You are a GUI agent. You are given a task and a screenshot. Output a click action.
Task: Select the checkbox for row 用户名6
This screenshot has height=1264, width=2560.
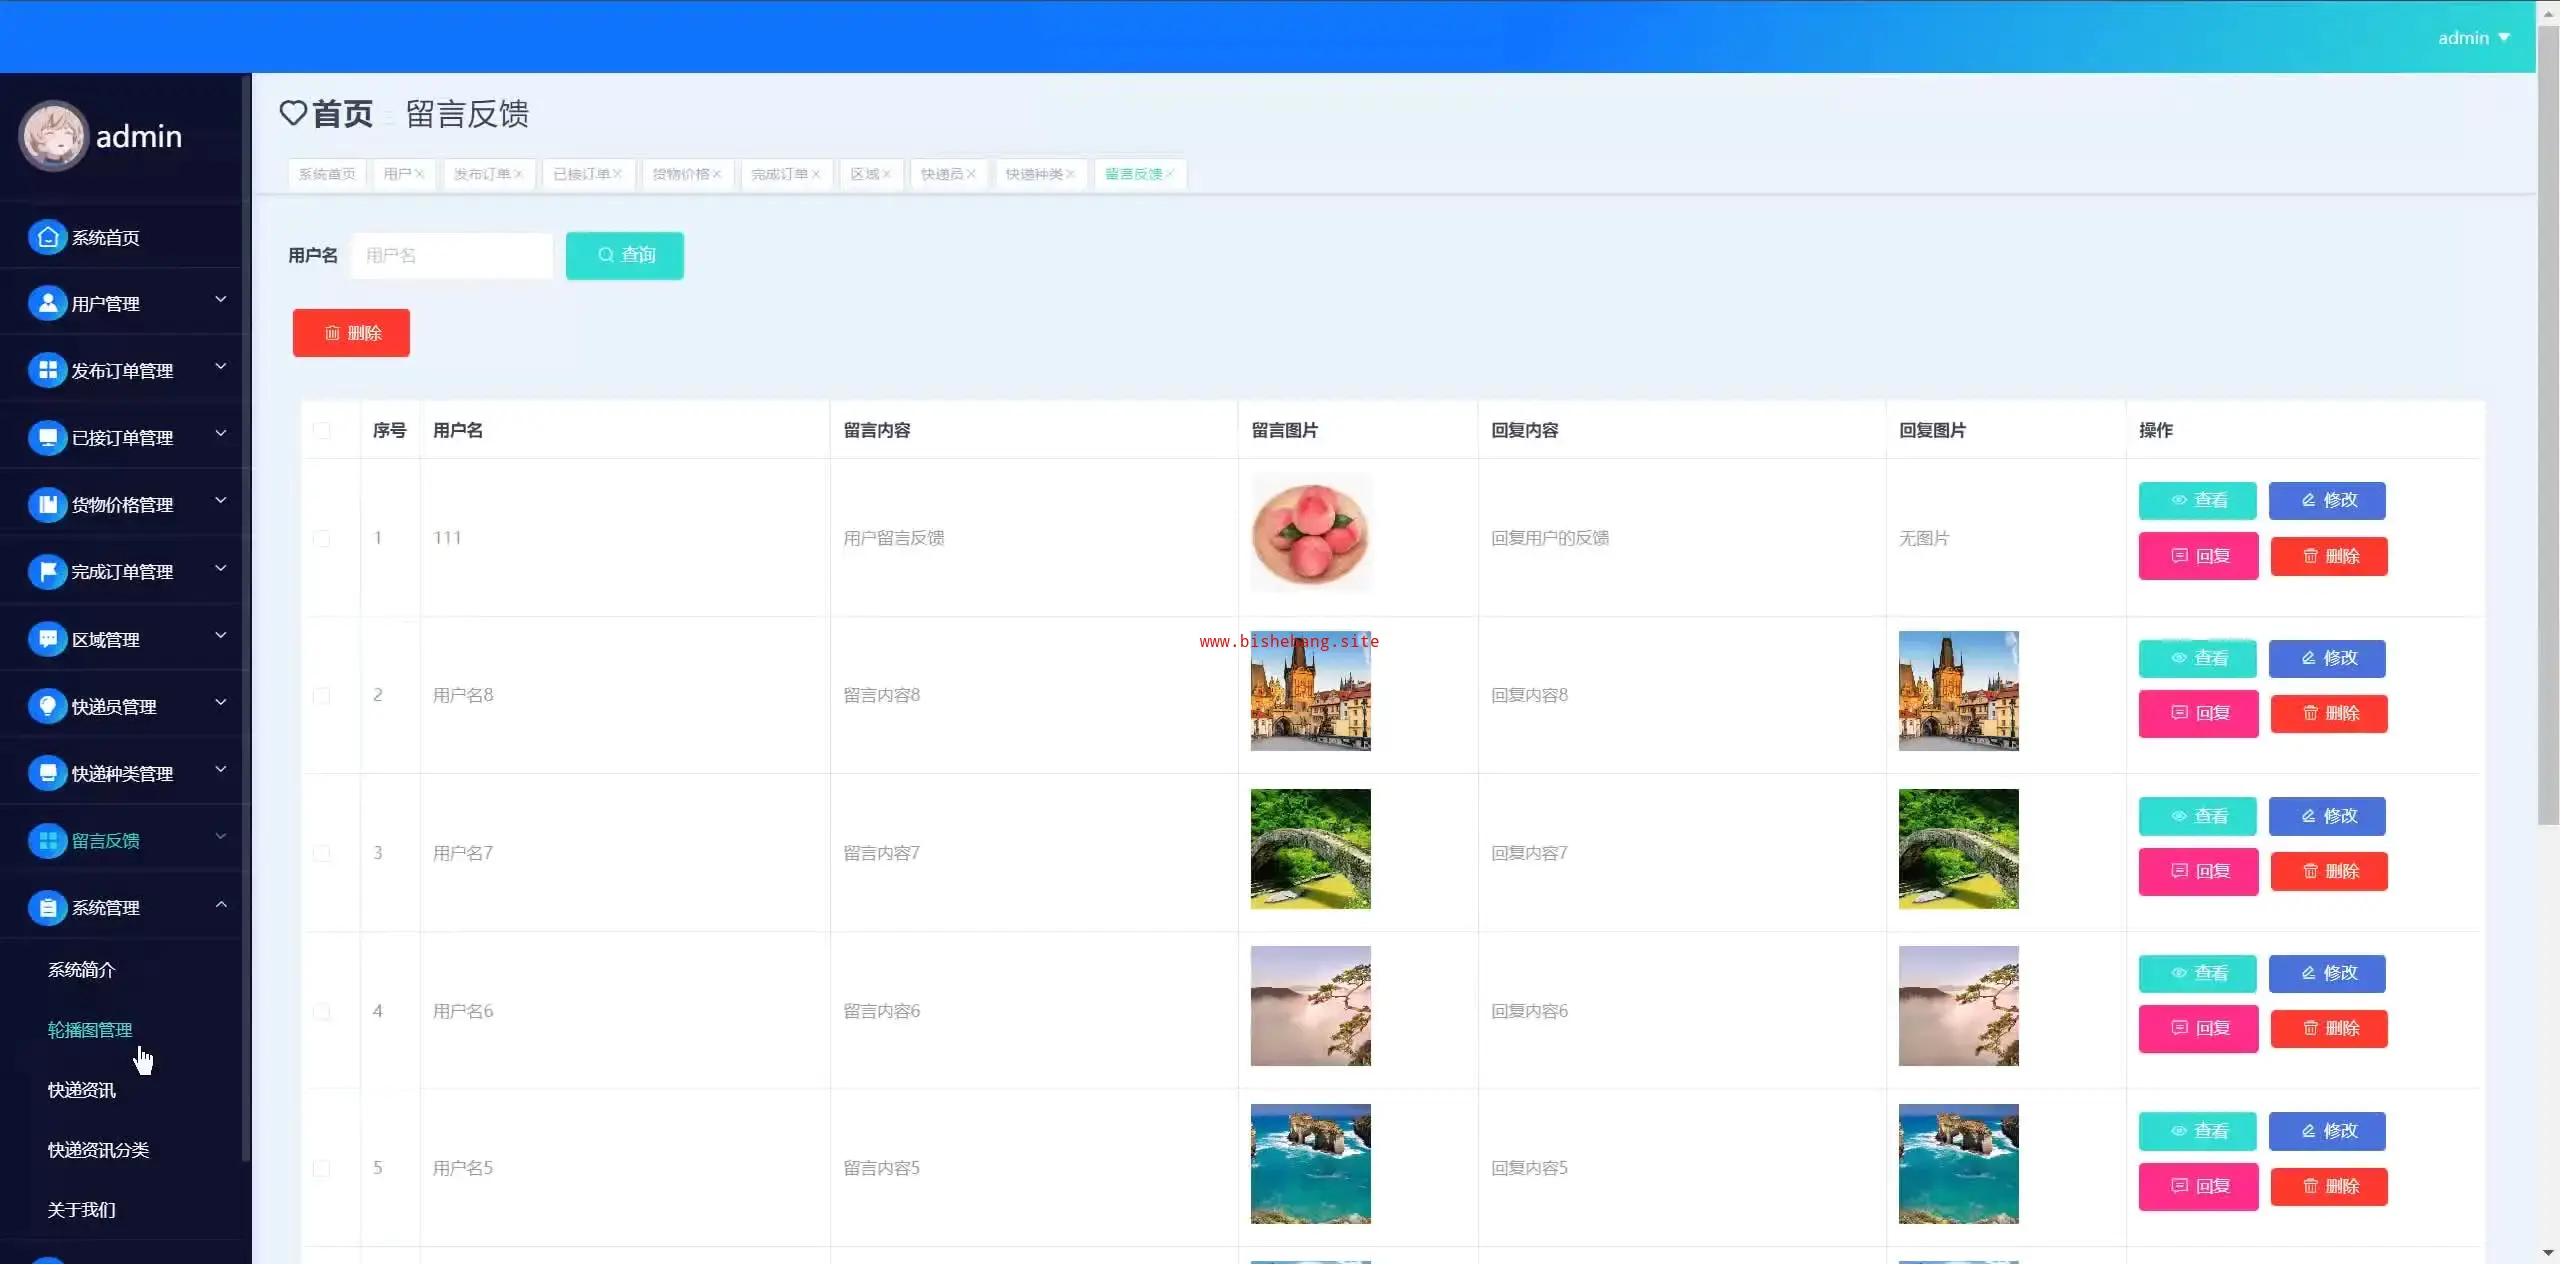322,1011
